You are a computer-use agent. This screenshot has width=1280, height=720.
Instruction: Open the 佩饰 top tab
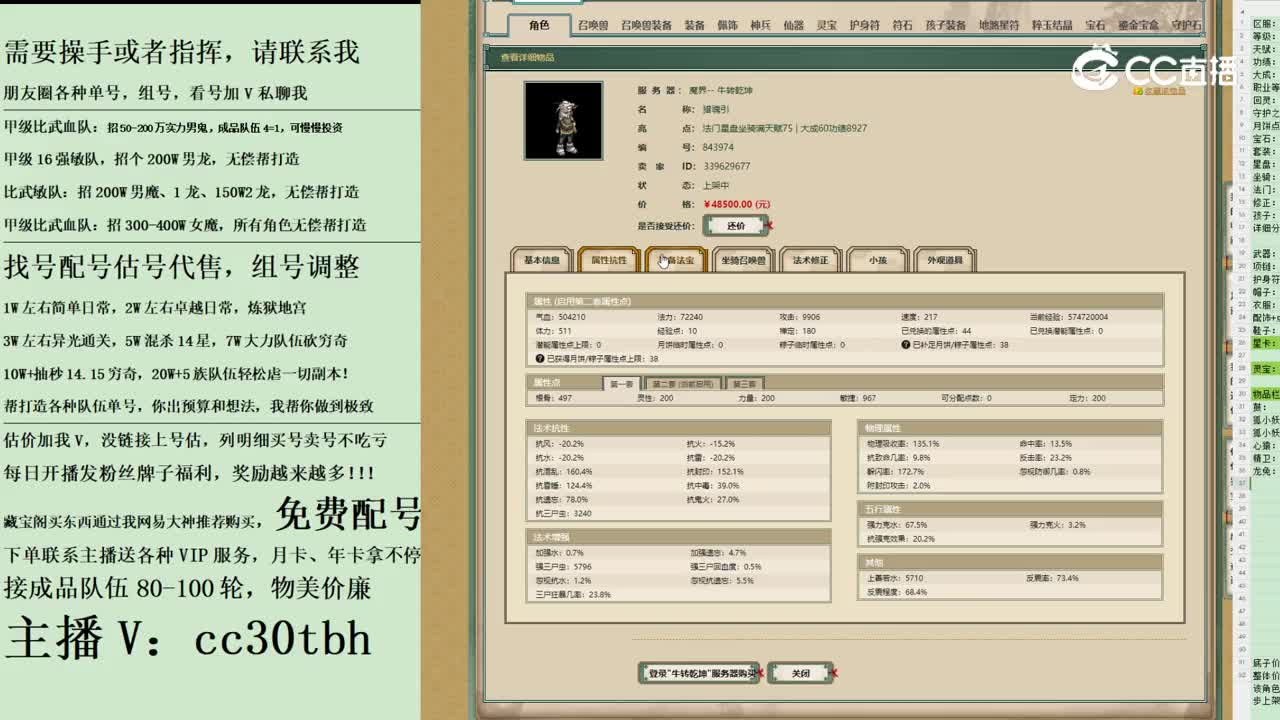pos(727,26)
